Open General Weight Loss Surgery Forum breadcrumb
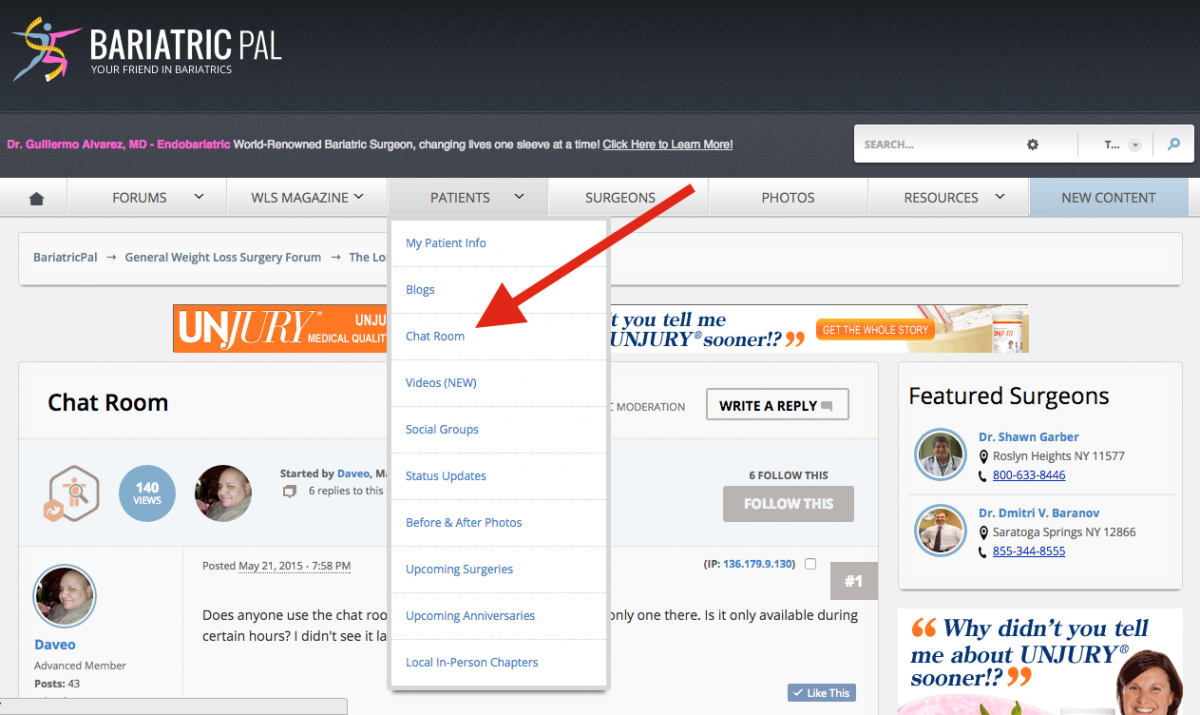This screenshot has width=1200, height=715. point(223,257)
